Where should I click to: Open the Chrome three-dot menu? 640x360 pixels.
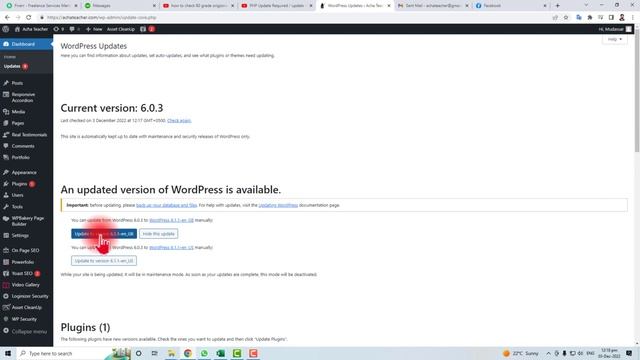(x=633, y=18)
